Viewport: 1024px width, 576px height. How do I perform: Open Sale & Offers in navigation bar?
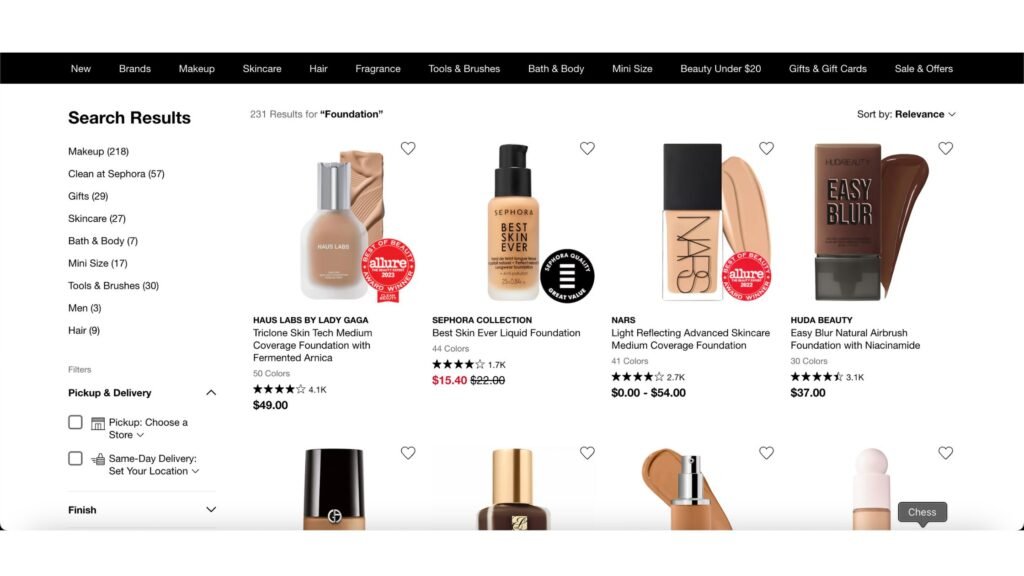pos(923,69)
